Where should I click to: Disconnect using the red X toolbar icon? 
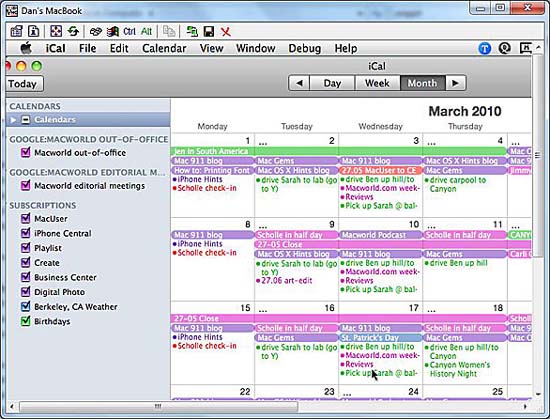pyautogui.click(x=226, y=32)
